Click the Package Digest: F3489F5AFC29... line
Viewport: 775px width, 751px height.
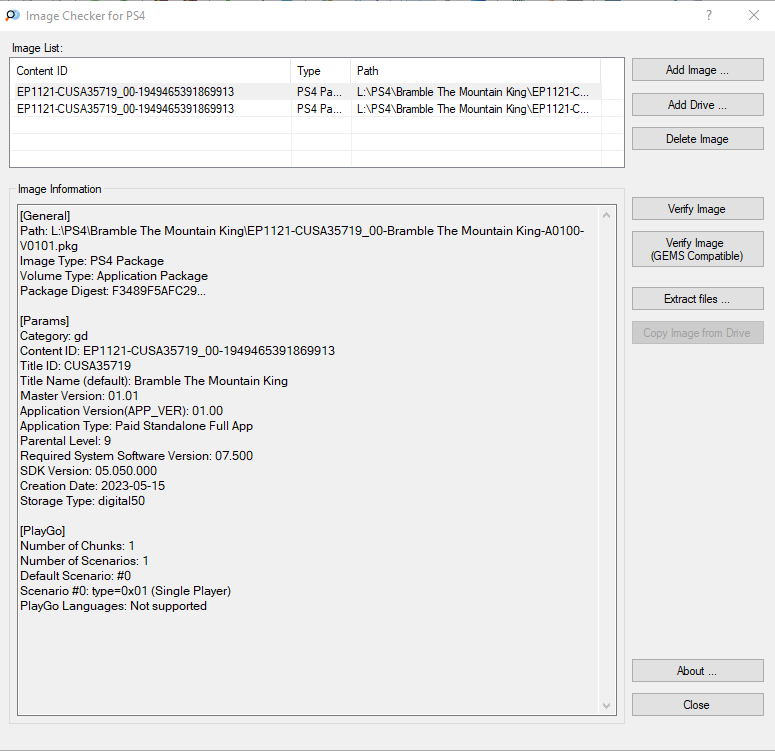[113, 291]
